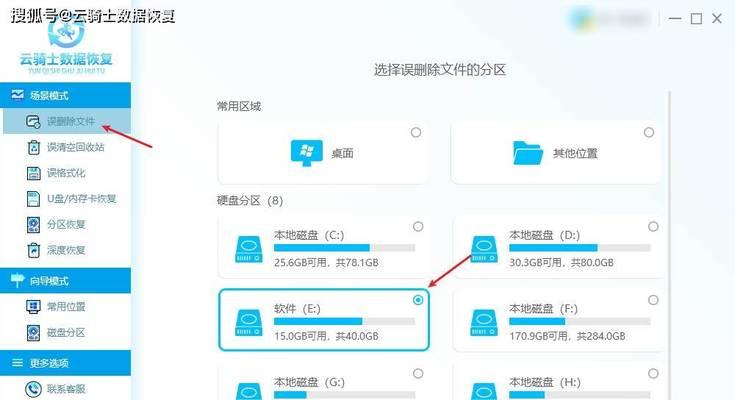Select the 误删除文件 recovery icon
This screenshot has height=400, width=735.
33,121
